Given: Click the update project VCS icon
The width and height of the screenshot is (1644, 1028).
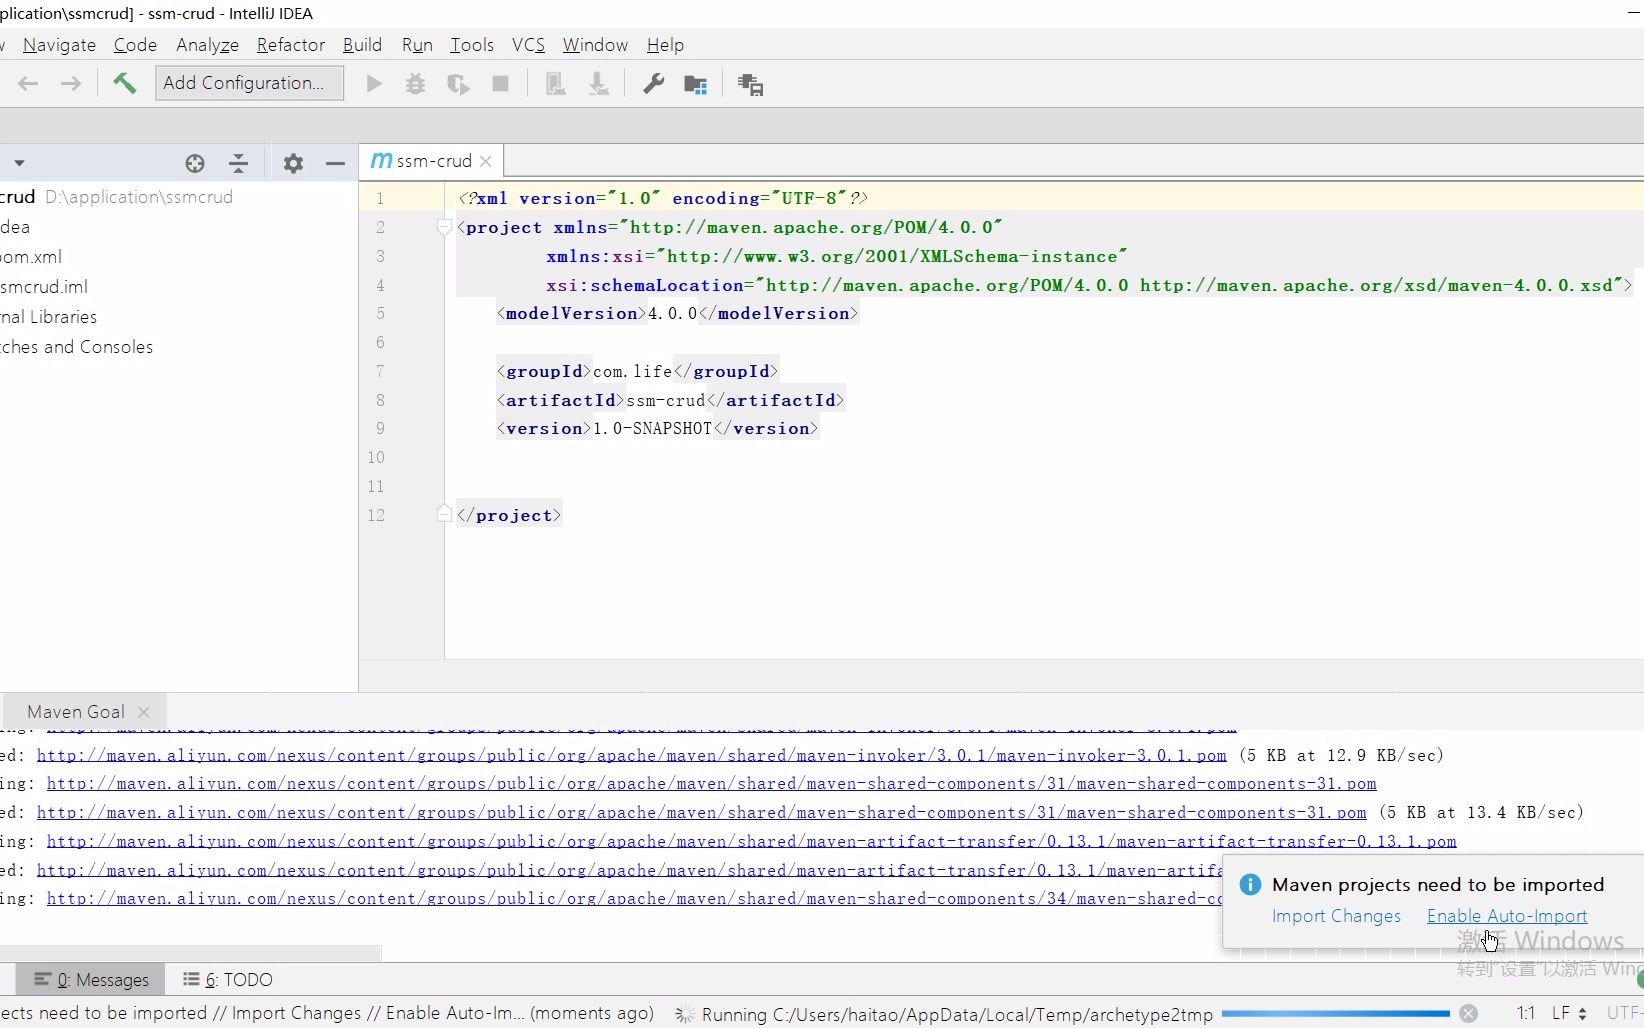Looking at the screenshot, I should point(556,84).
